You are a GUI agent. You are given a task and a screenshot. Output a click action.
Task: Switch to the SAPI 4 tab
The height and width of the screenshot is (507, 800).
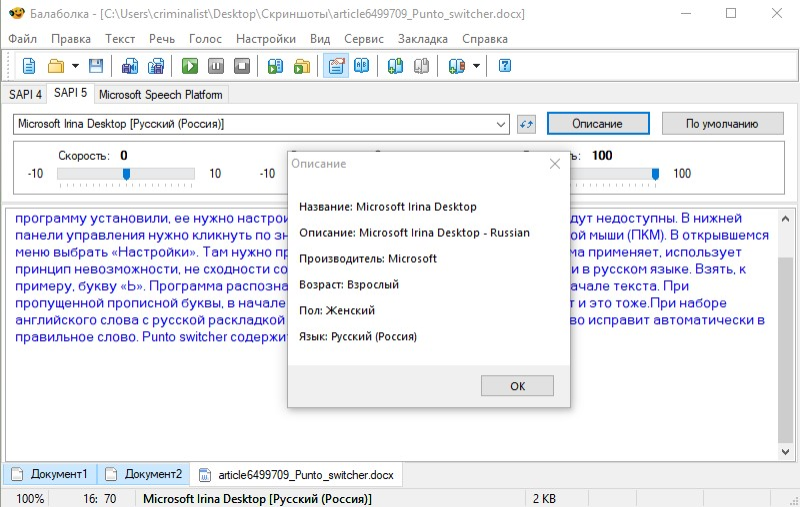coord(25,94)
